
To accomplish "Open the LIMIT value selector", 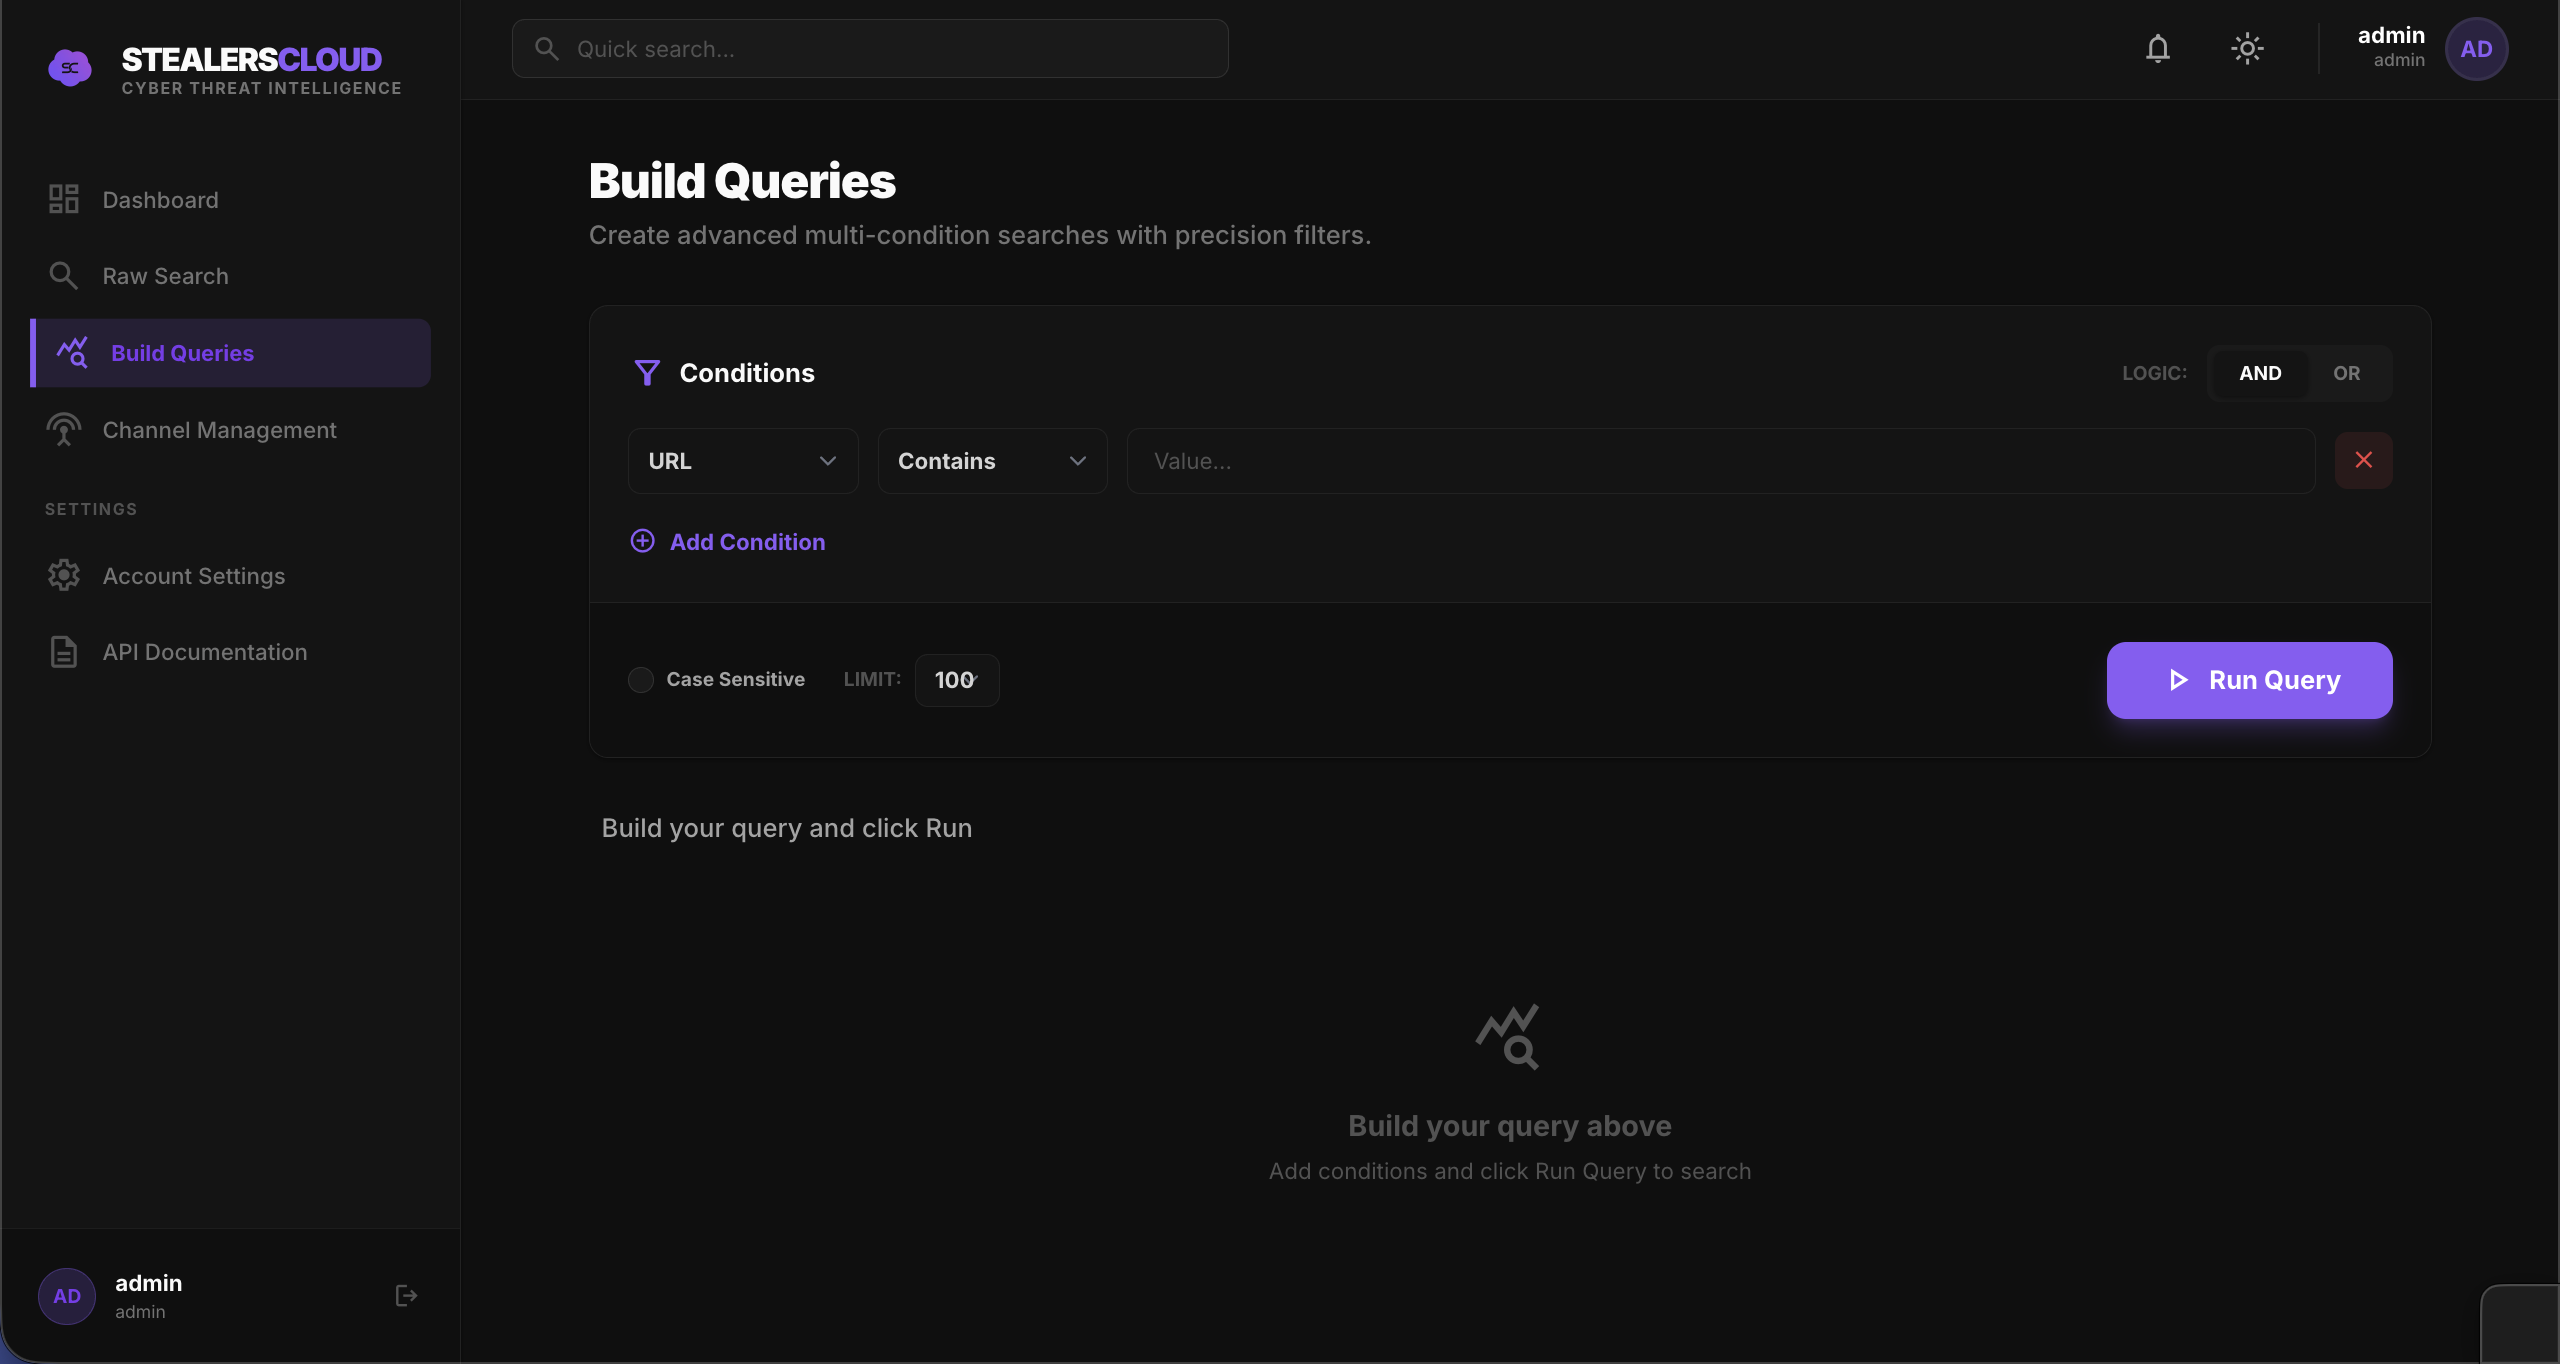I will (956, 679).
